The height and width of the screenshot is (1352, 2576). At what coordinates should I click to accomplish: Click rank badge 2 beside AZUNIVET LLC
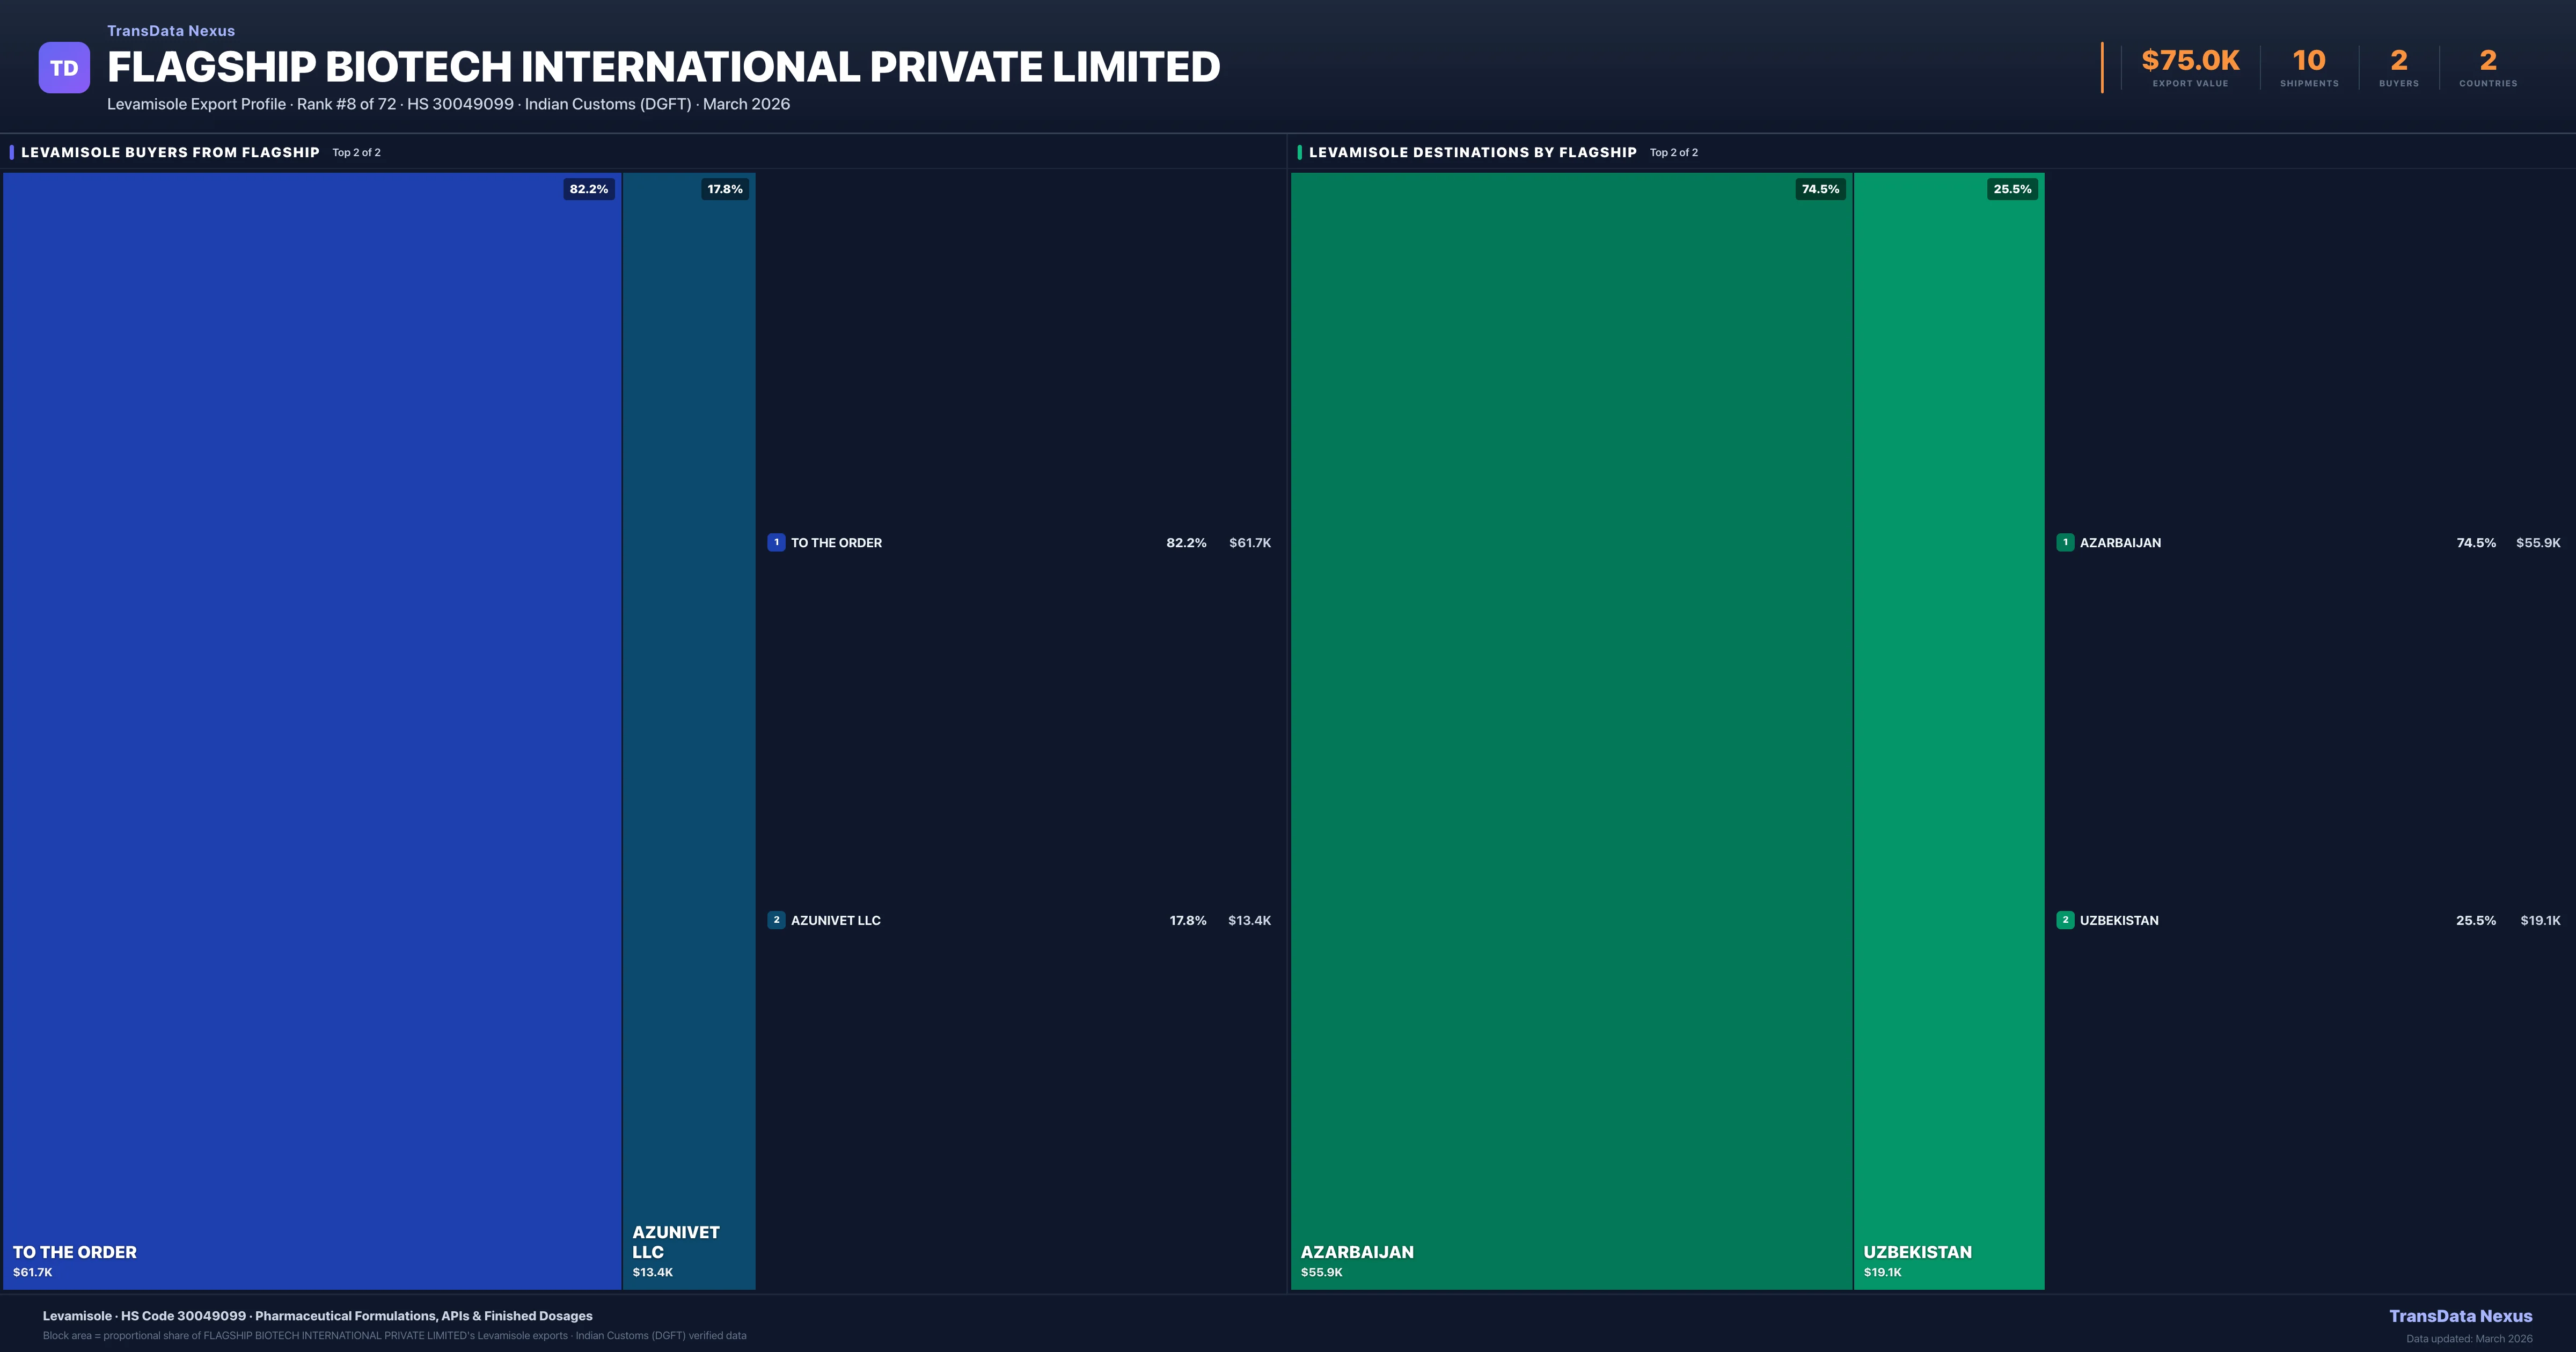point(776,920)
